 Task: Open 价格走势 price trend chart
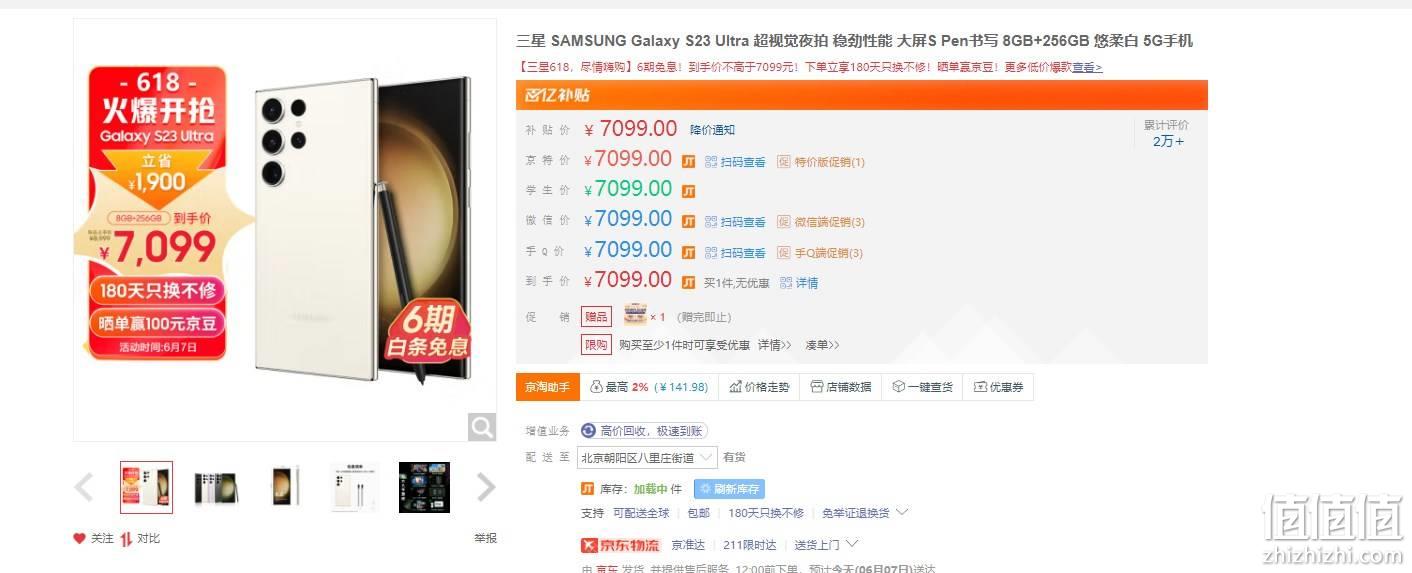tap(759, 387)
